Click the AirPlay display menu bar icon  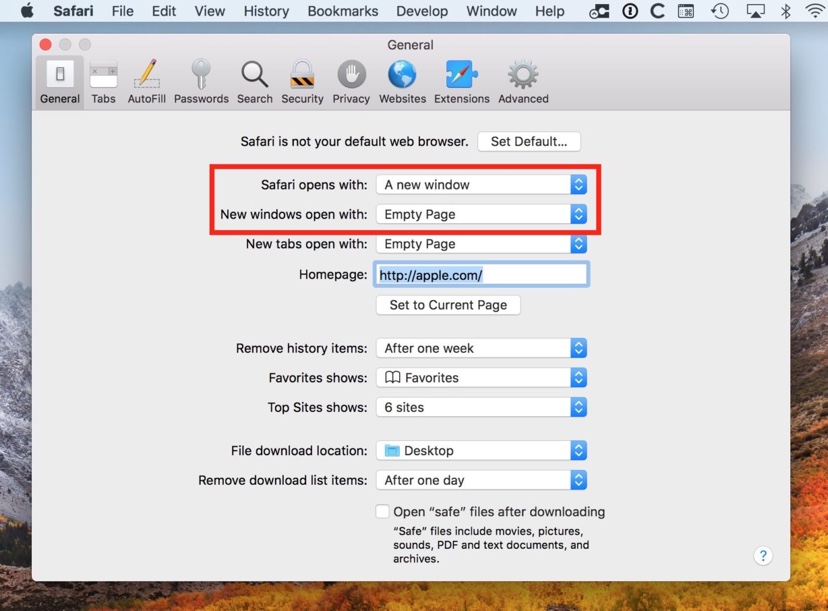755,11
